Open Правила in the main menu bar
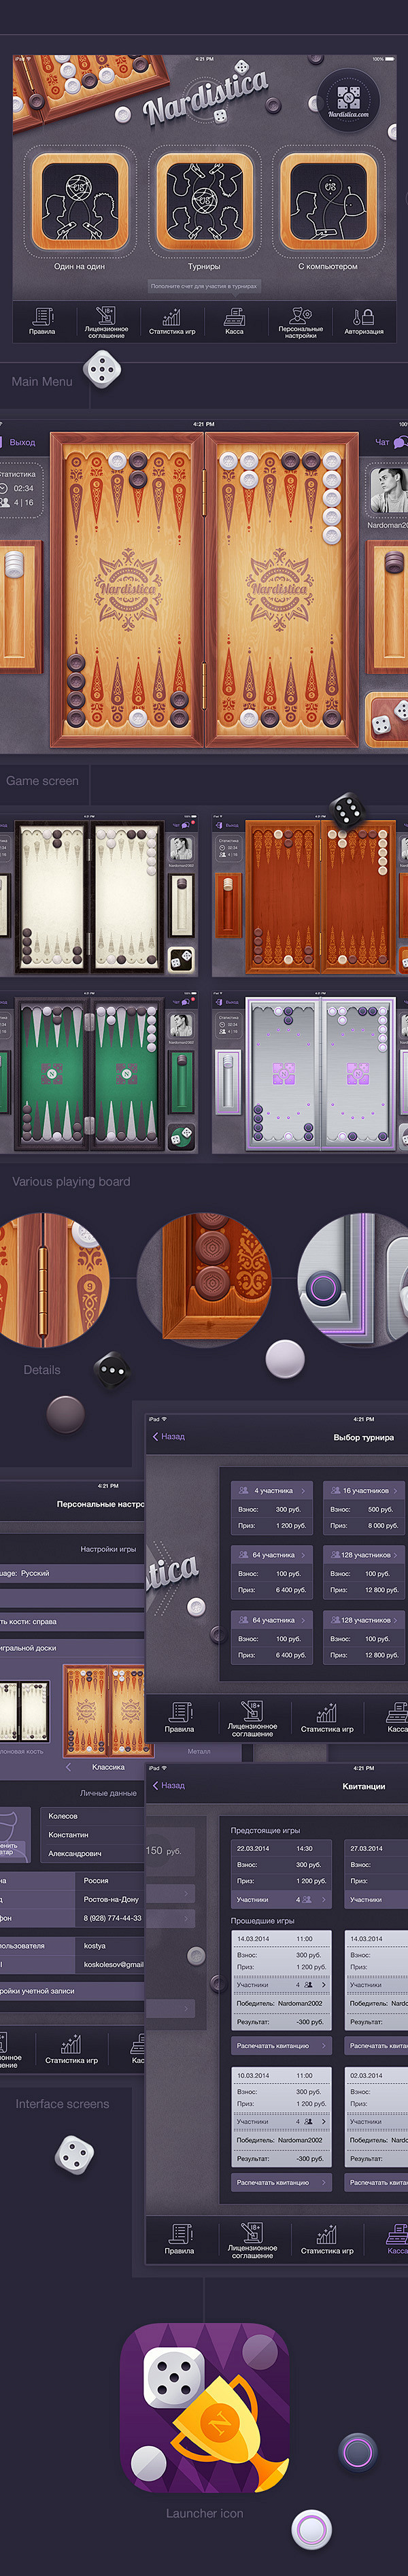Screen dimensions: 408x2576 (42, 322)
